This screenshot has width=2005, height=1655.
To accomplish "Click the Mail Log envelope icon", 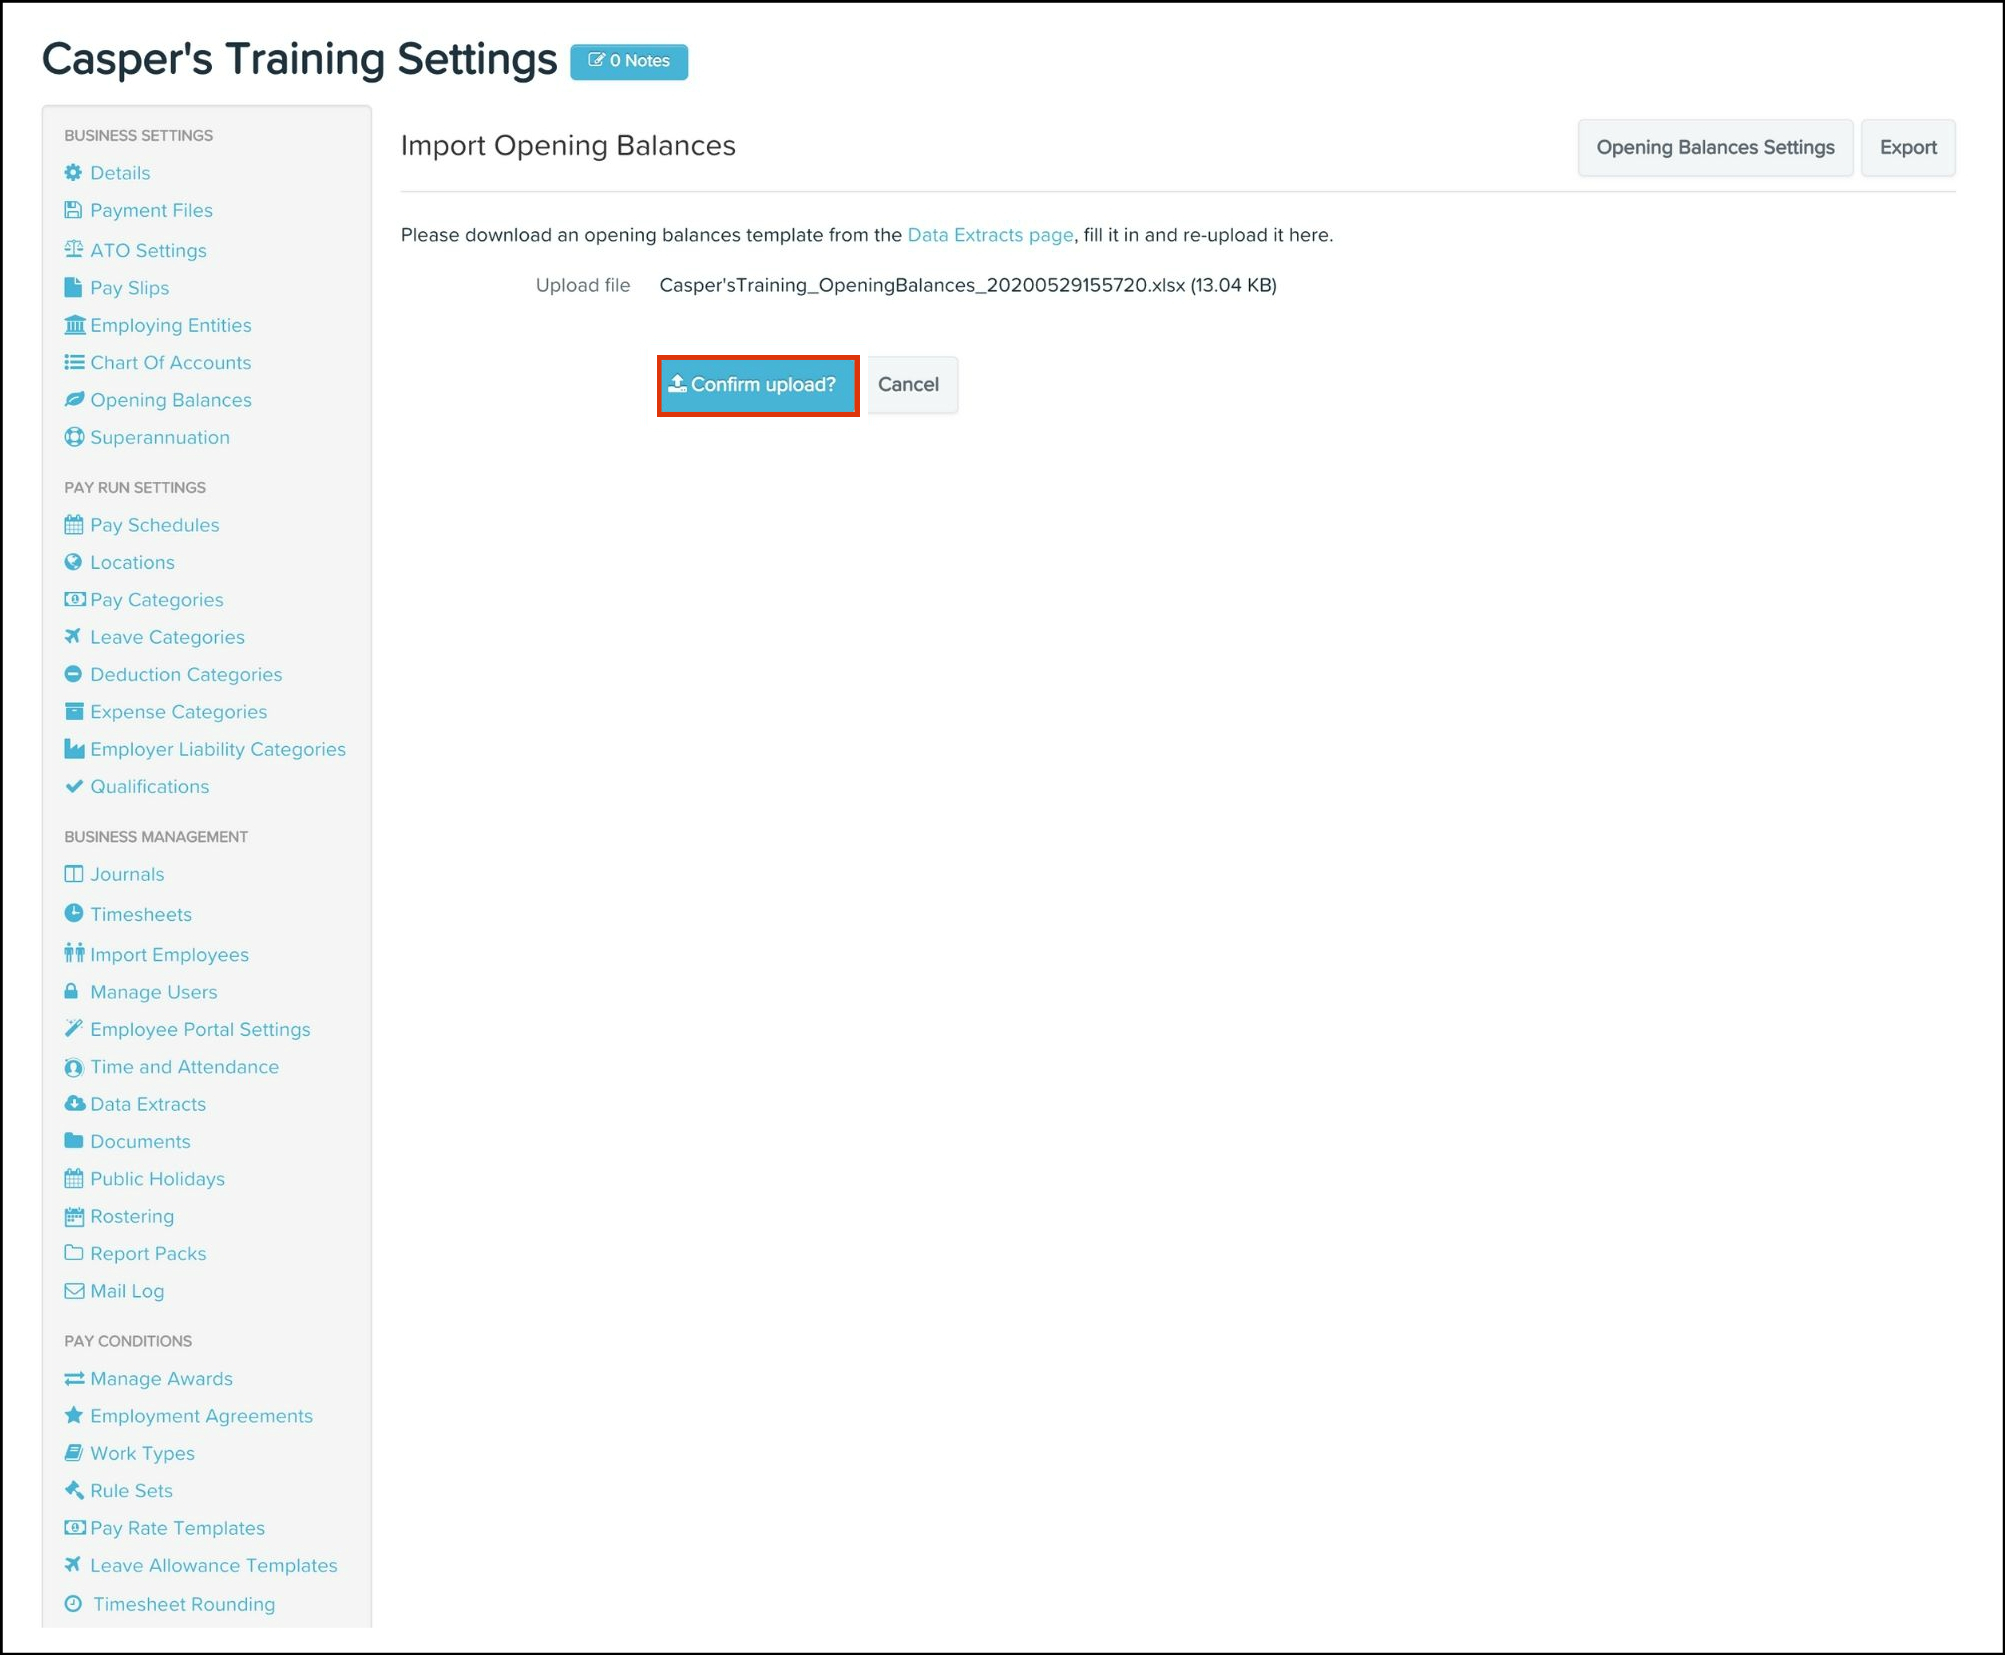I will (73, 1291).
